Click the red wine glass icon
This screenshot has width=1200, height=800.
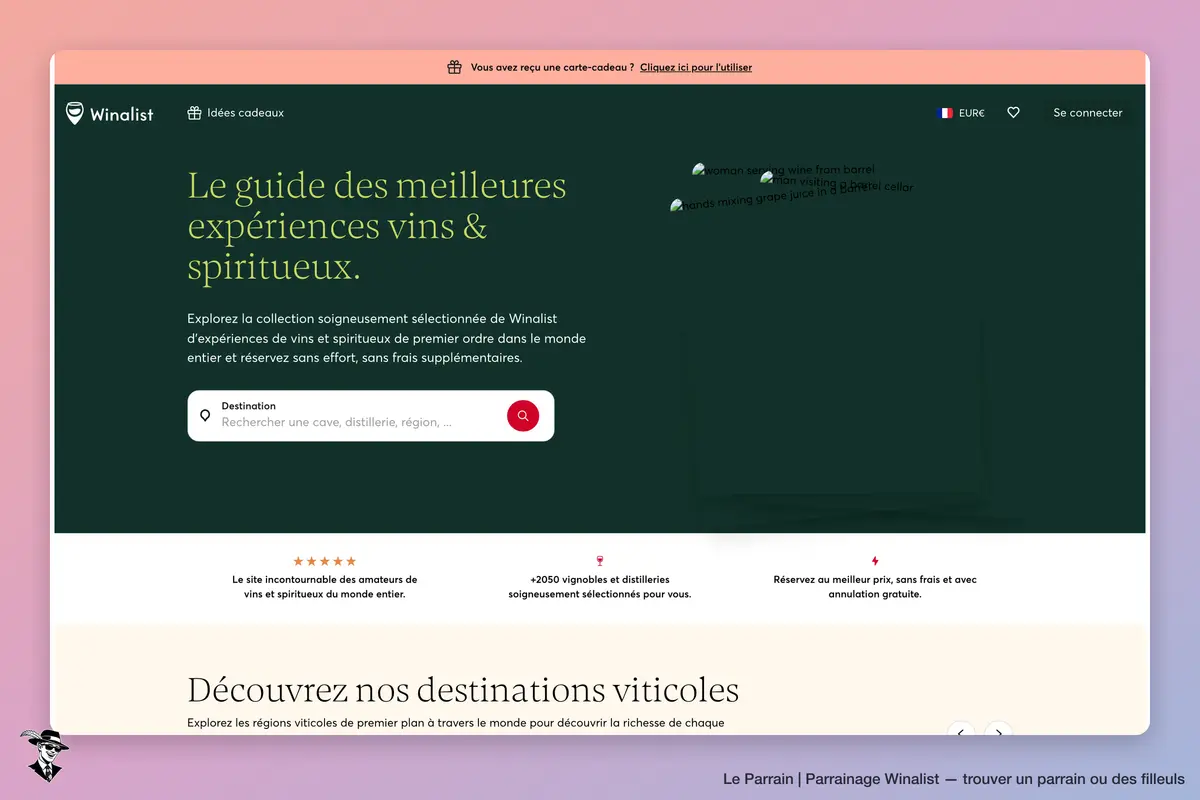[x=600, y=561]
